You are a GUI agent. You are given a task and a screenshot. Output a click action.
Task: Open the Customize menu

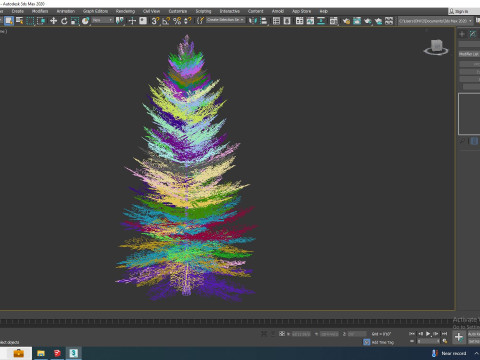coord(178,11)
